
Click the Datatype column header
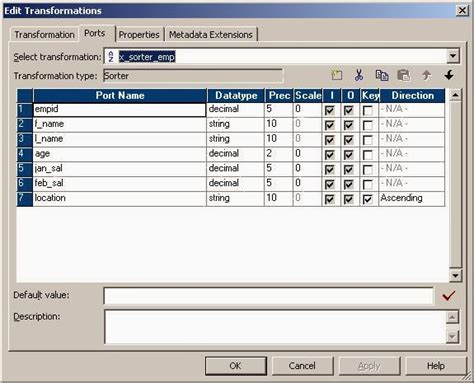[236, 96]
